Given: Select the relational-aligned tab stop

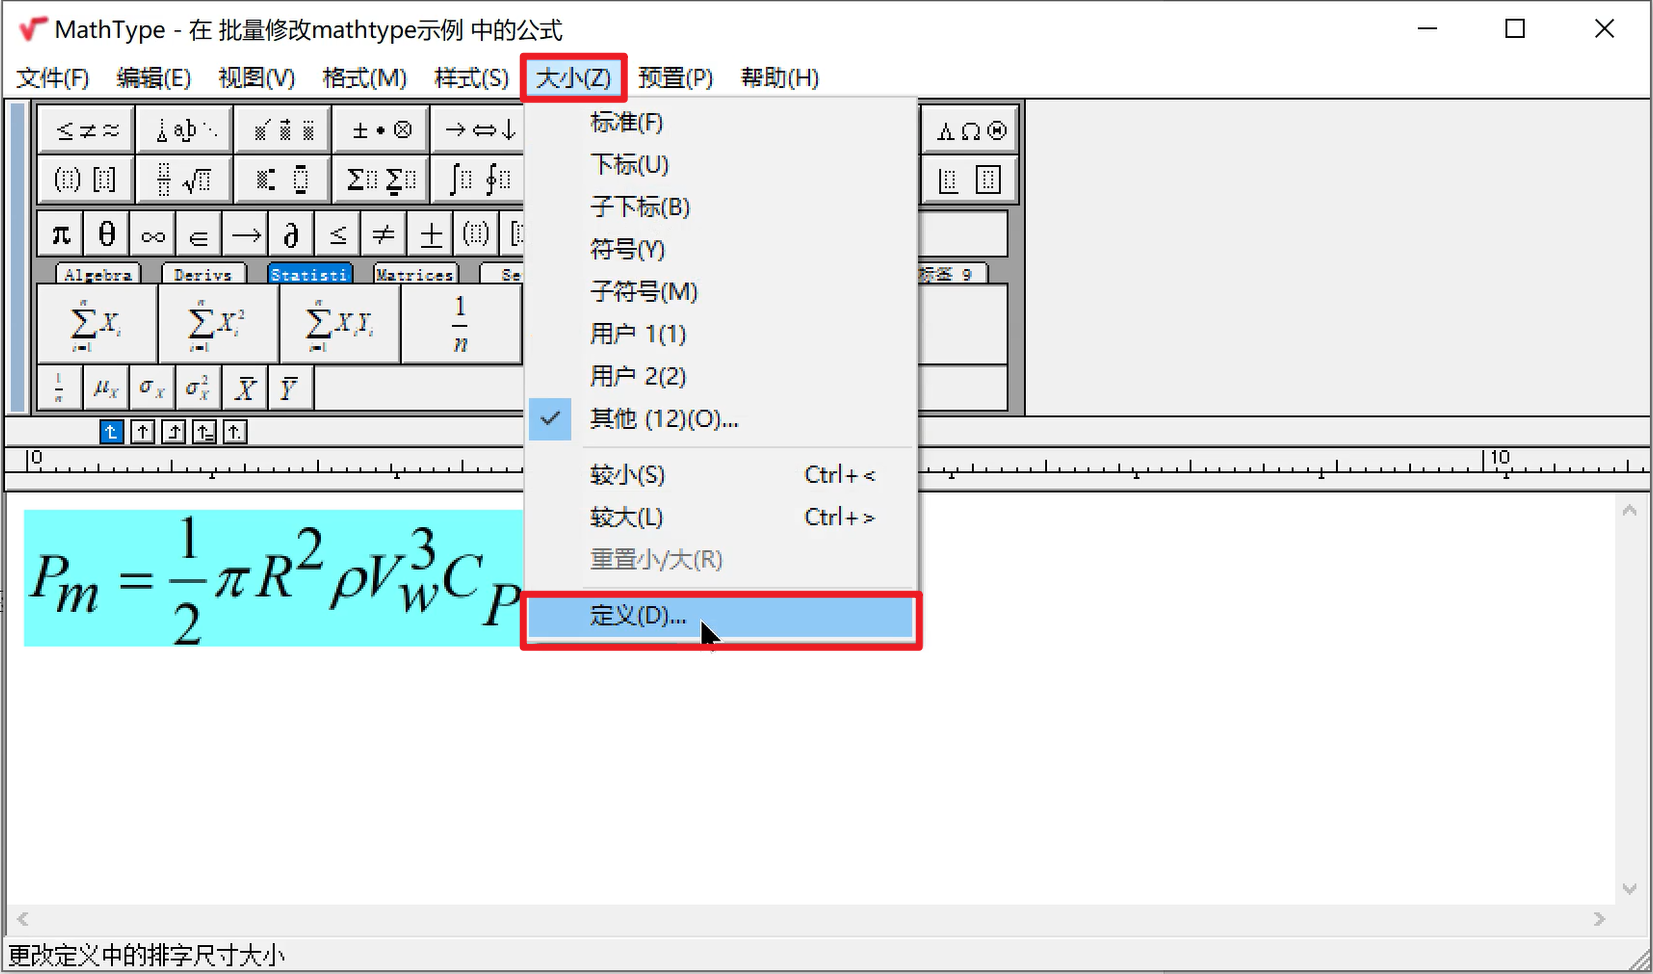Looking at the screenshot, I should (x=204, y=432).
